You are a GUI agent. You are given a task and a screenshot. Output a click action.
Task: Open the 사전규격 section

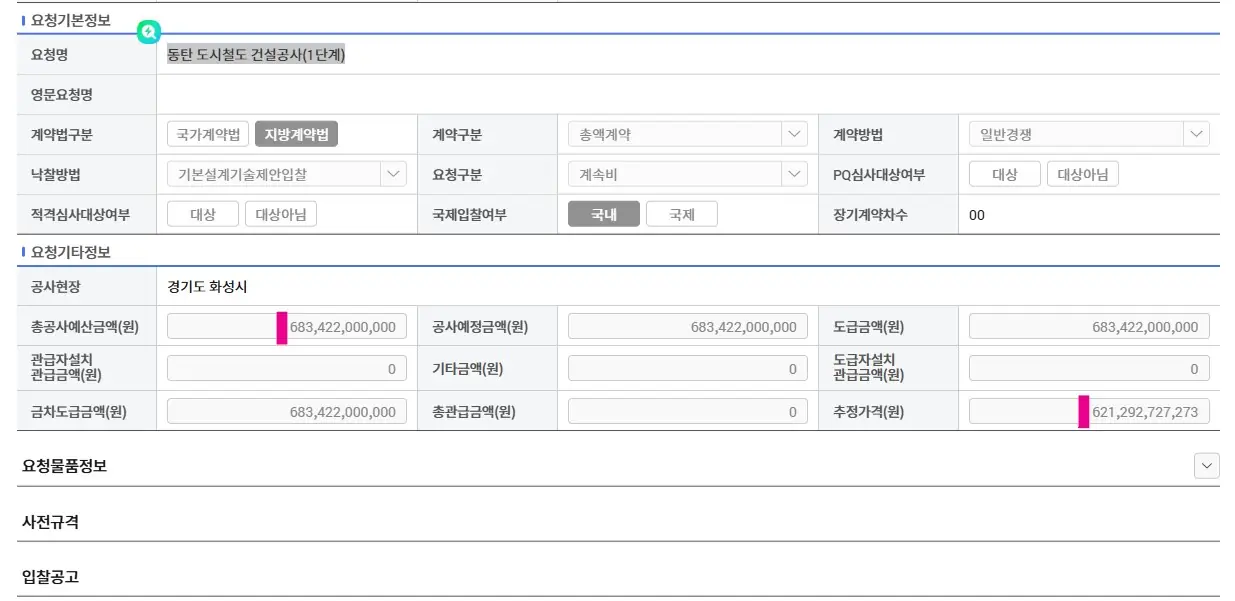coord(51,522)
